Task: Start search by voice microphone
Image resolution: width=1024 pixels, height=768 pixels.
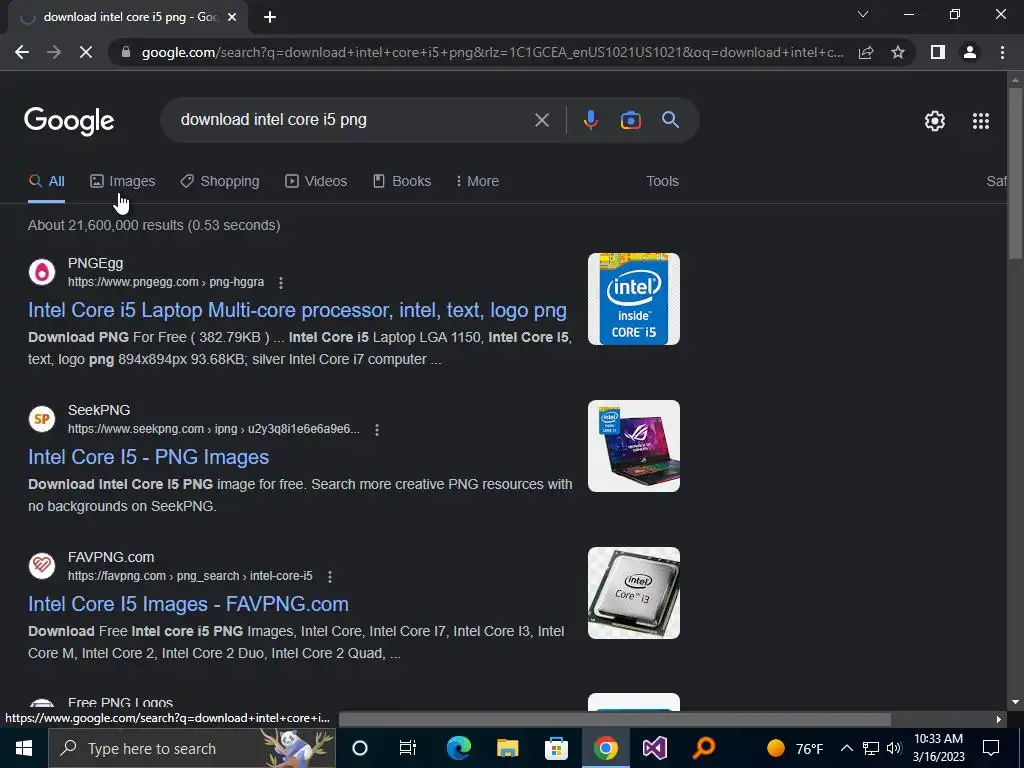Action: click(590, 120)
